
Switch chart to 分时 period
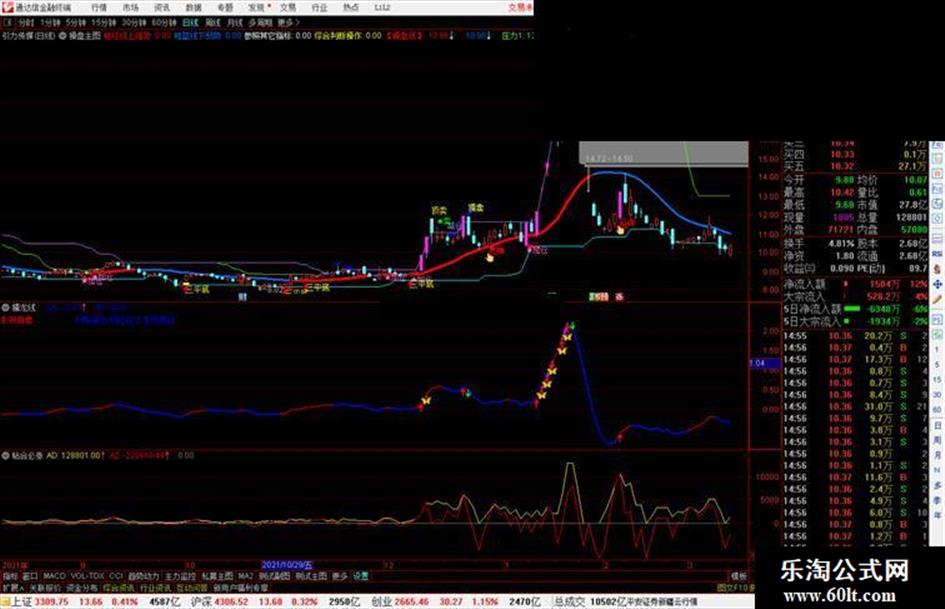click(x=25, y=22)
